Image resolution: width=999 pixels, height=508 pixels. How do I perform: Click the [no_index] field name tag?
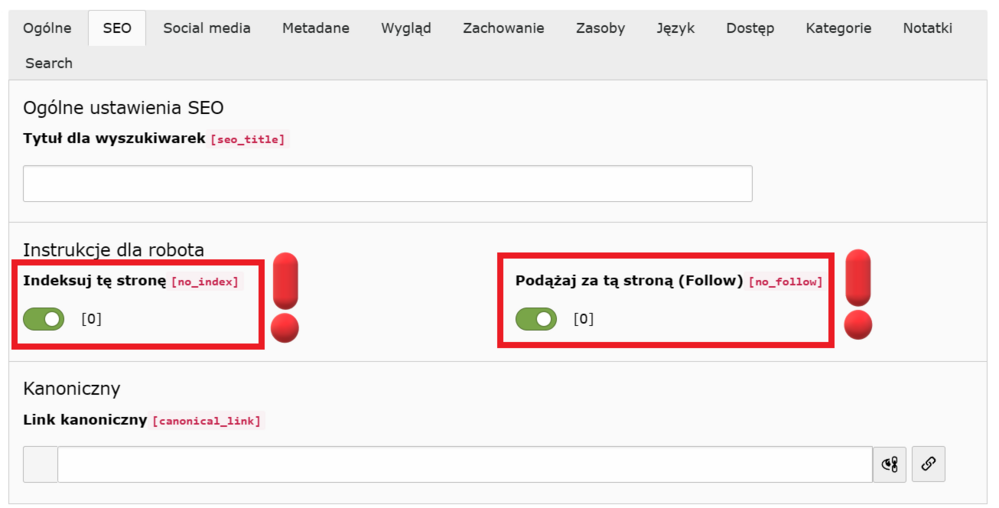pyautogui.click(x=205, y=282)
